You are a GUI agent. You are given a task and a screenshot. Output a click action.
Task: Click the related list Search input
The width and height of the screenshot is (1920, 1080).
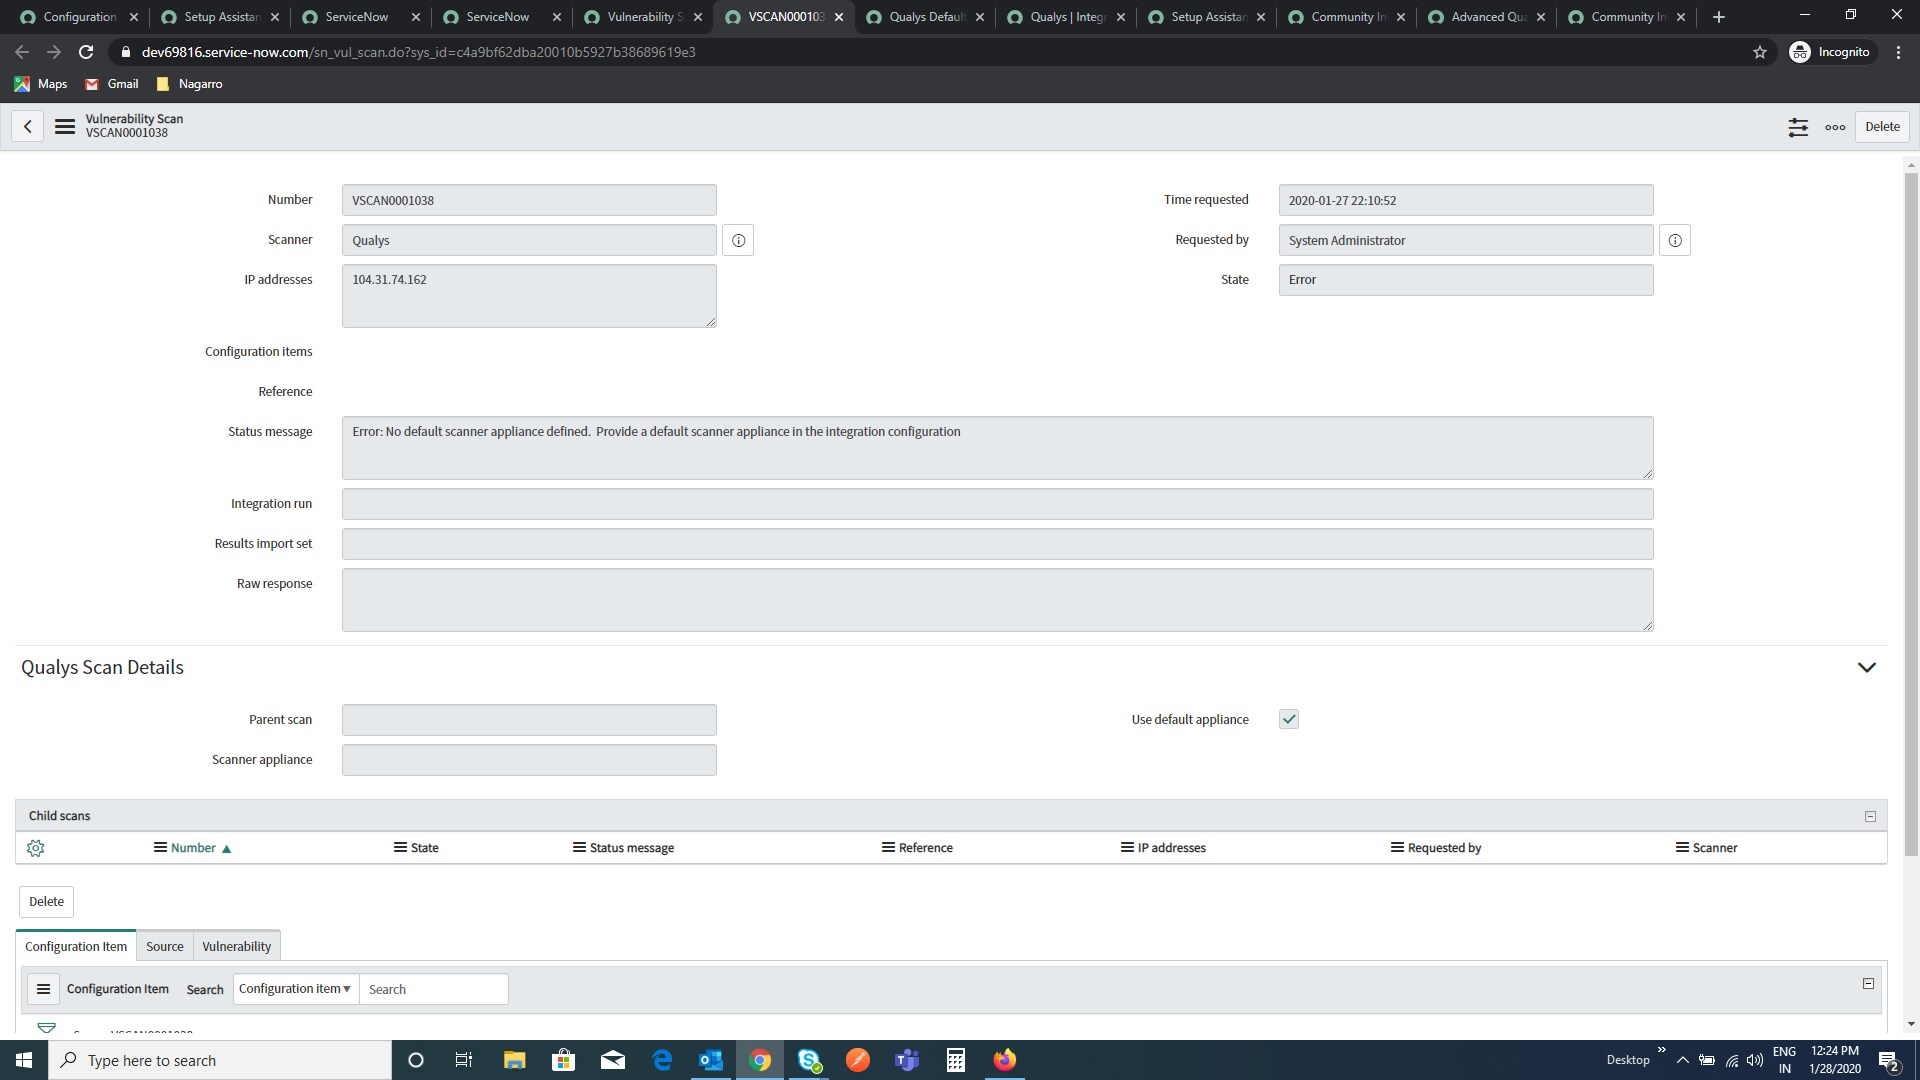pyautogui.click(x=434, y=989)
